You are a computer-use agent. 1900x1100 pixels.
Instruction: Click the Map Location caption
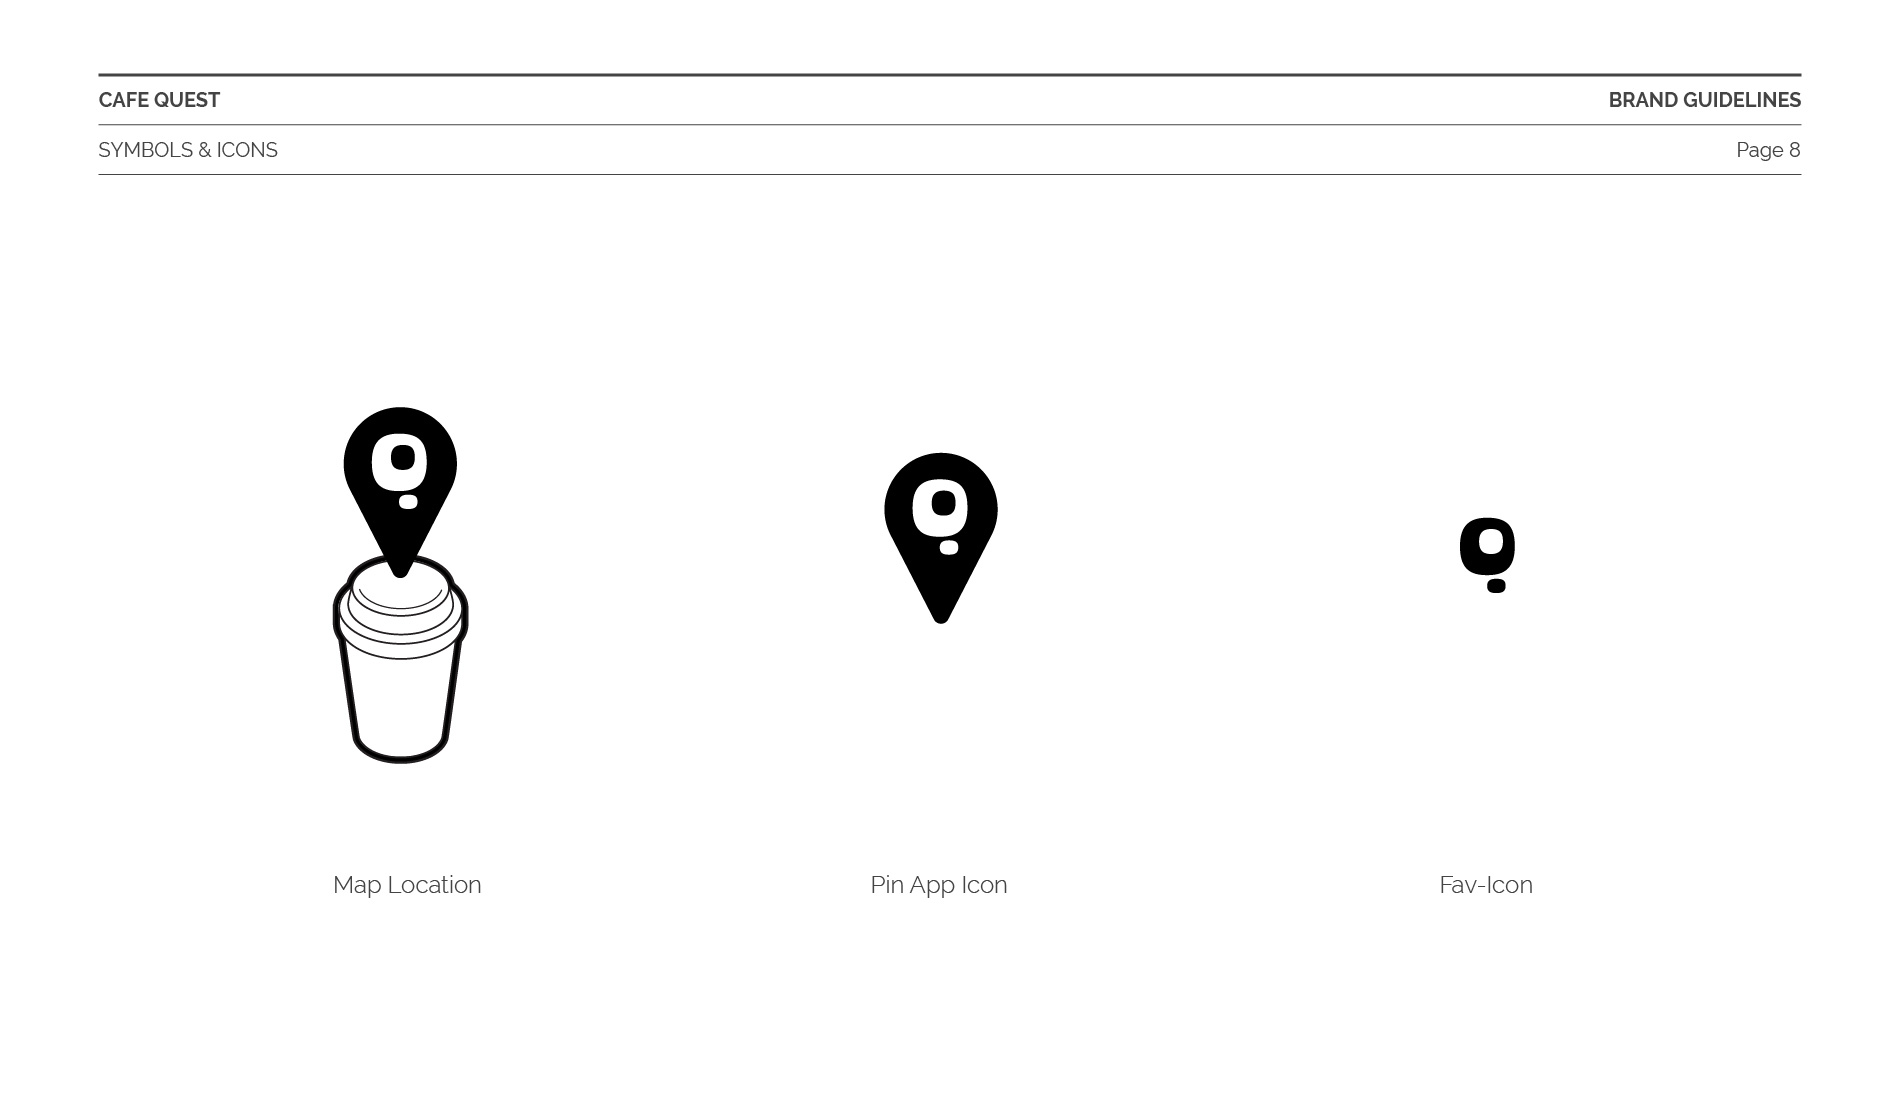click(x=407, y=885)
